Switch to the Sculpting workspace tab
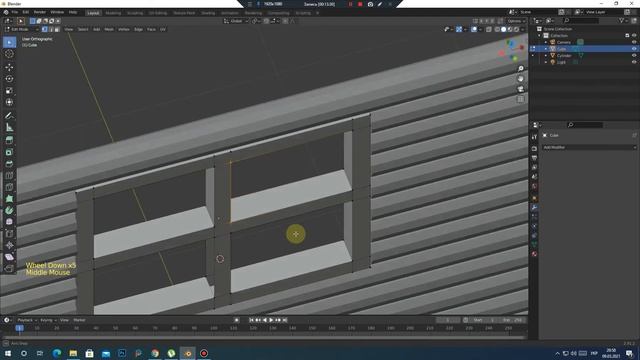The height and width of the screenshot is (360, 640). pos(135,13)
